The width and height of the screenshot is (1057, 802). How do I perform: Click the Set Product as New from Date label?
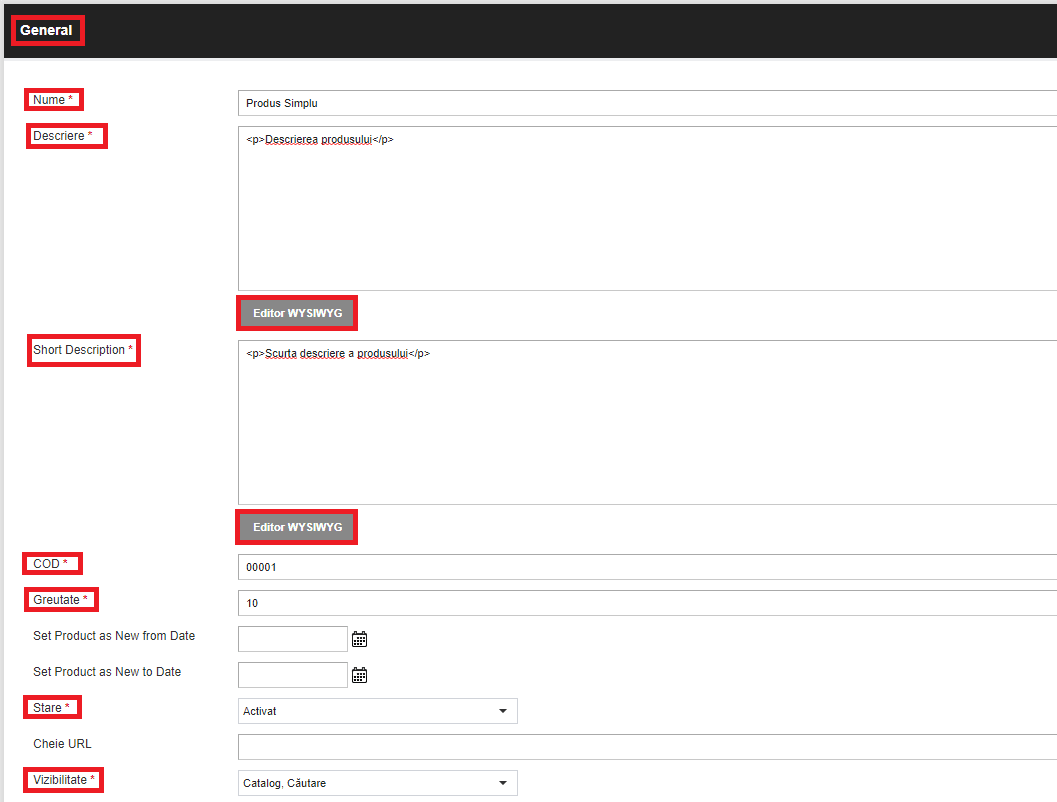pyautogui.click(x=114, y=636)
